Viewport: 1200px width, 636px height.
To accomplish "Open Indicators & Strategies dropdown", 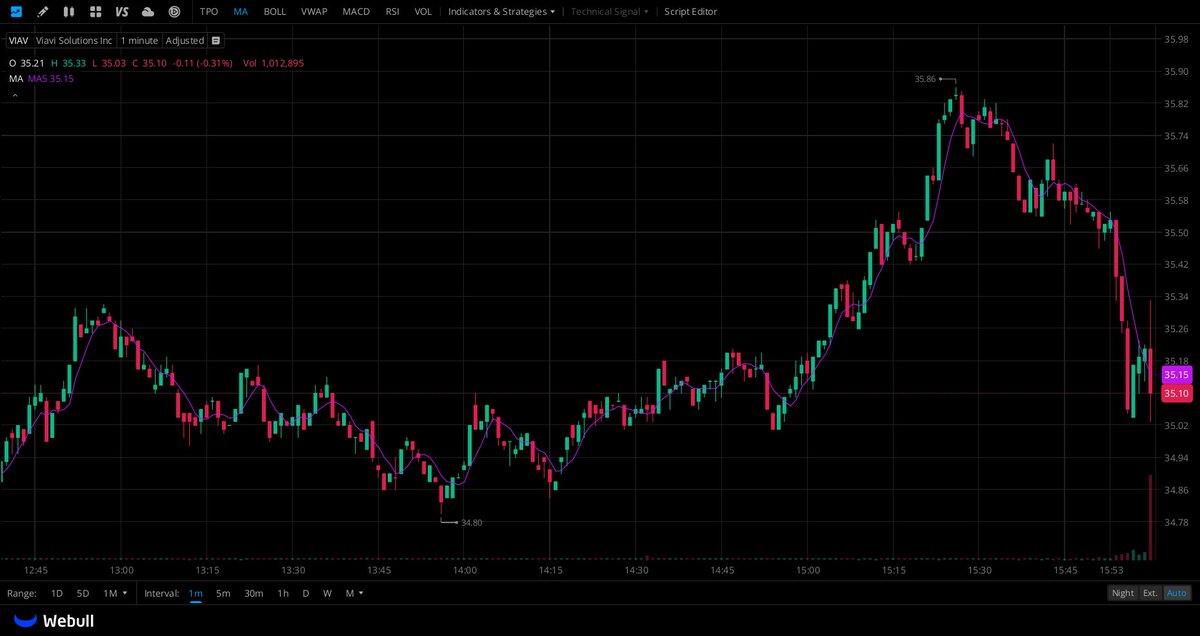I will tap(502, 12).
